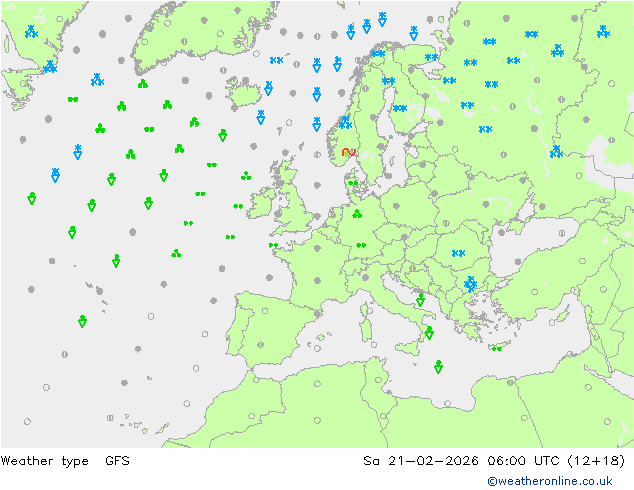Image resolution: width=634 pixels, height=490 pixels.
Task: Select the green drizzle symbol over Denmark
Action: tap(353, 183)
